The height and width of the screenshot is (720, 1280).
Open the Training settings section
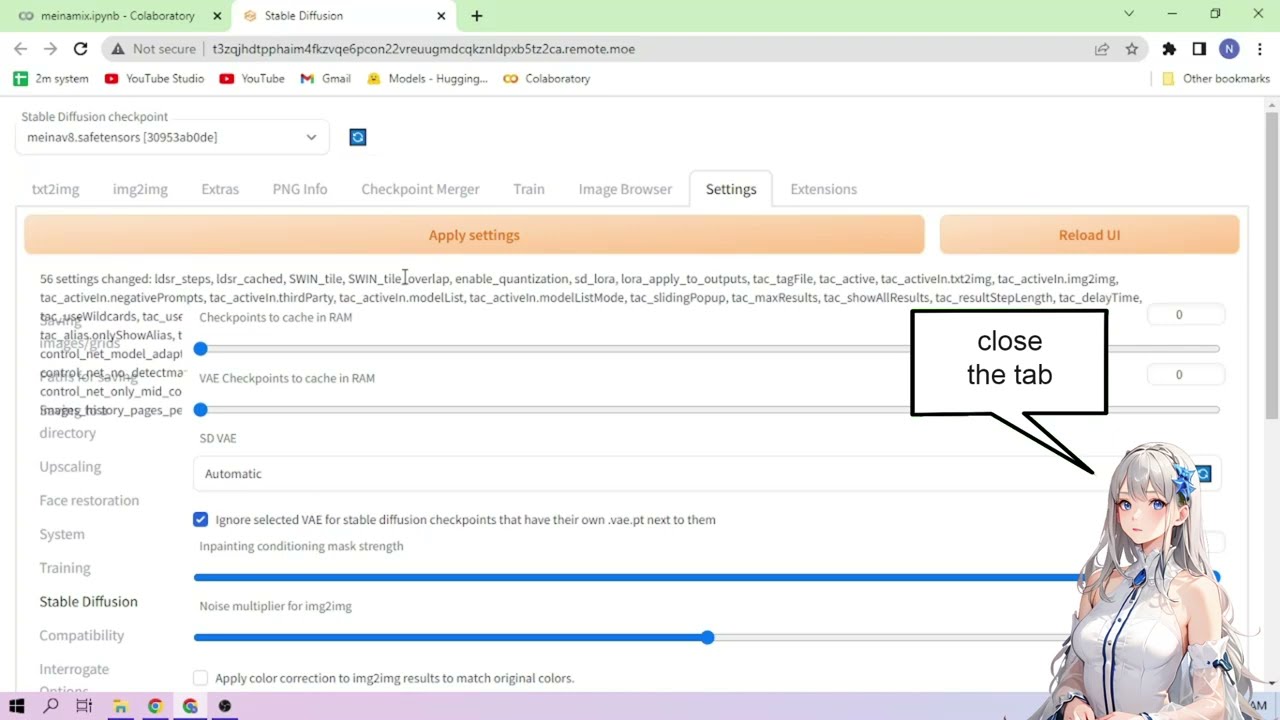tap(65, 568)
